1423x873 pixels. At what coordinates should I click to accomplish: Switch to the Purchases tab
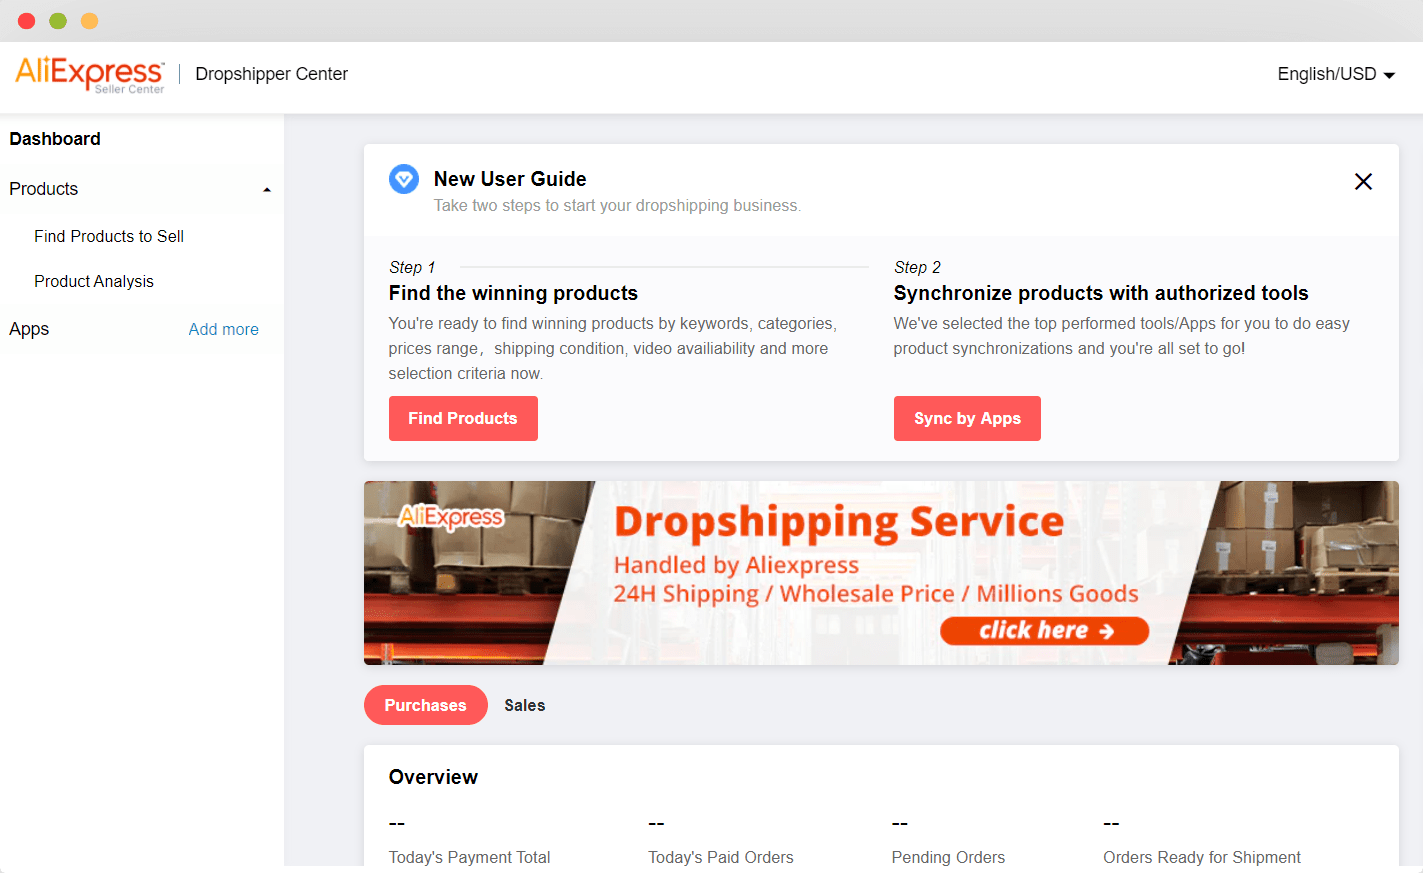426,705
